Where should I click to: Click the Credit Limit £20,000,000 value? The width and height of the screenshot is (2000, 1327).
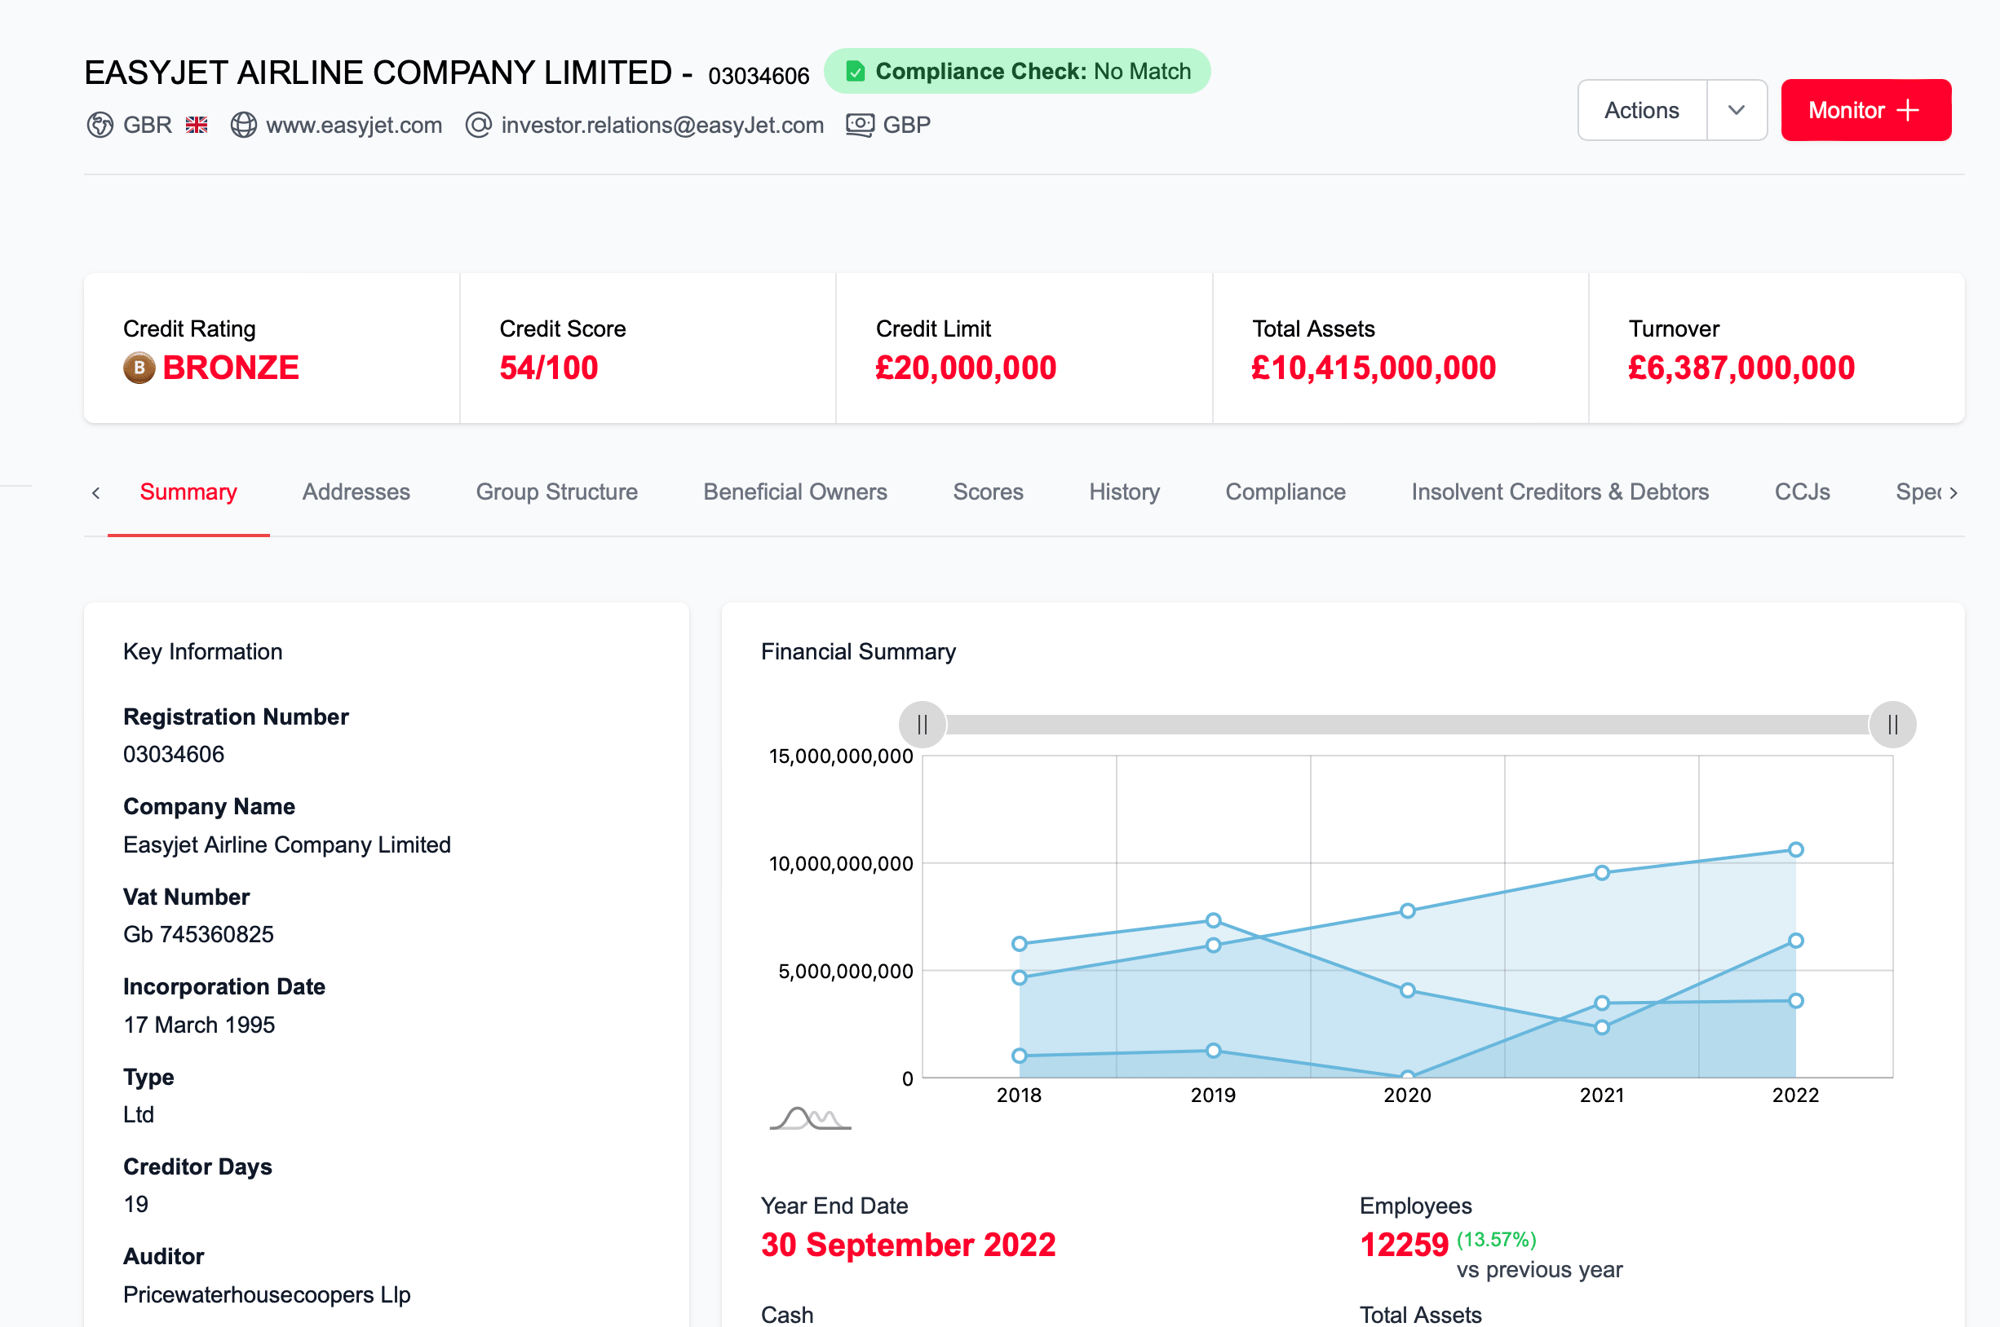coord(966,368)
